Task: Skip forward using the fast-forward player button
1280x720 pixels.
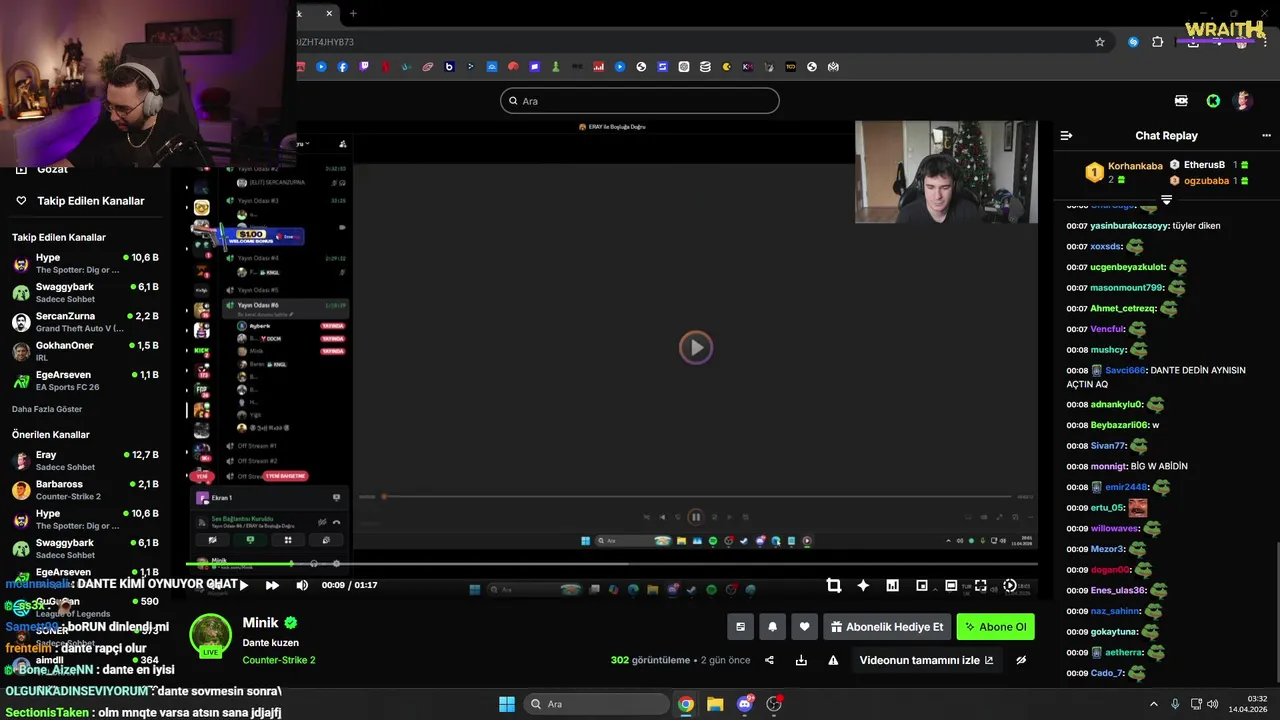Action: pyautogui.click(x=272, y=585)
